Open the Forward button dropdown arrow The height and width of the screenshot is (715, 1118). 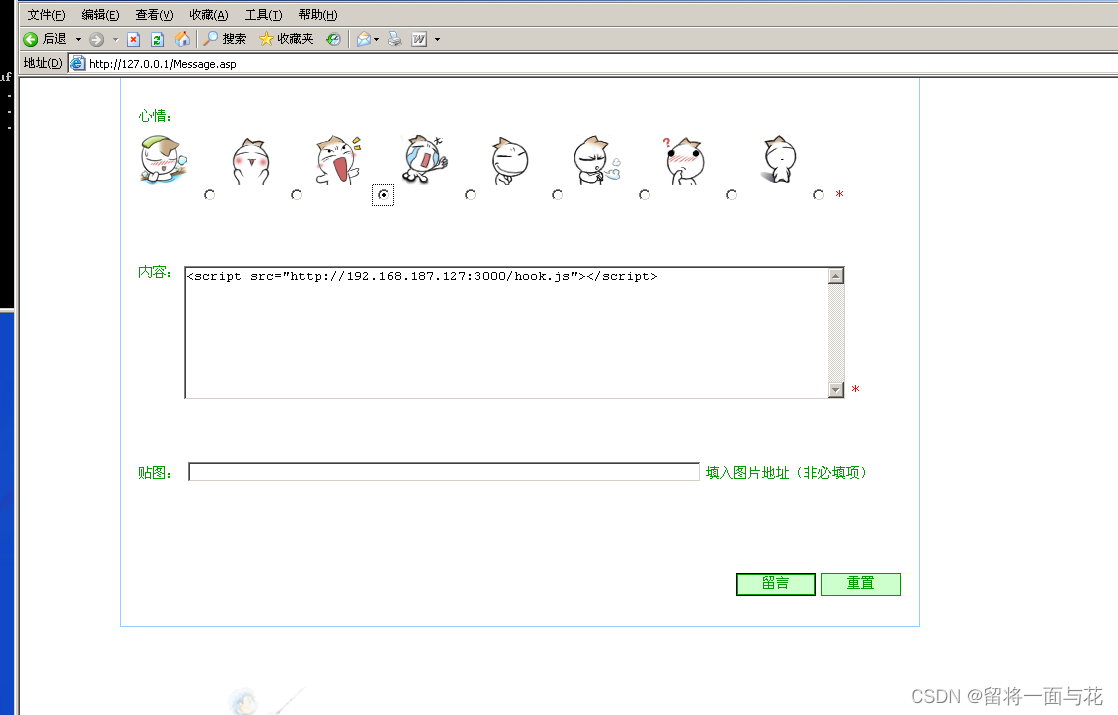coord(113,39)
